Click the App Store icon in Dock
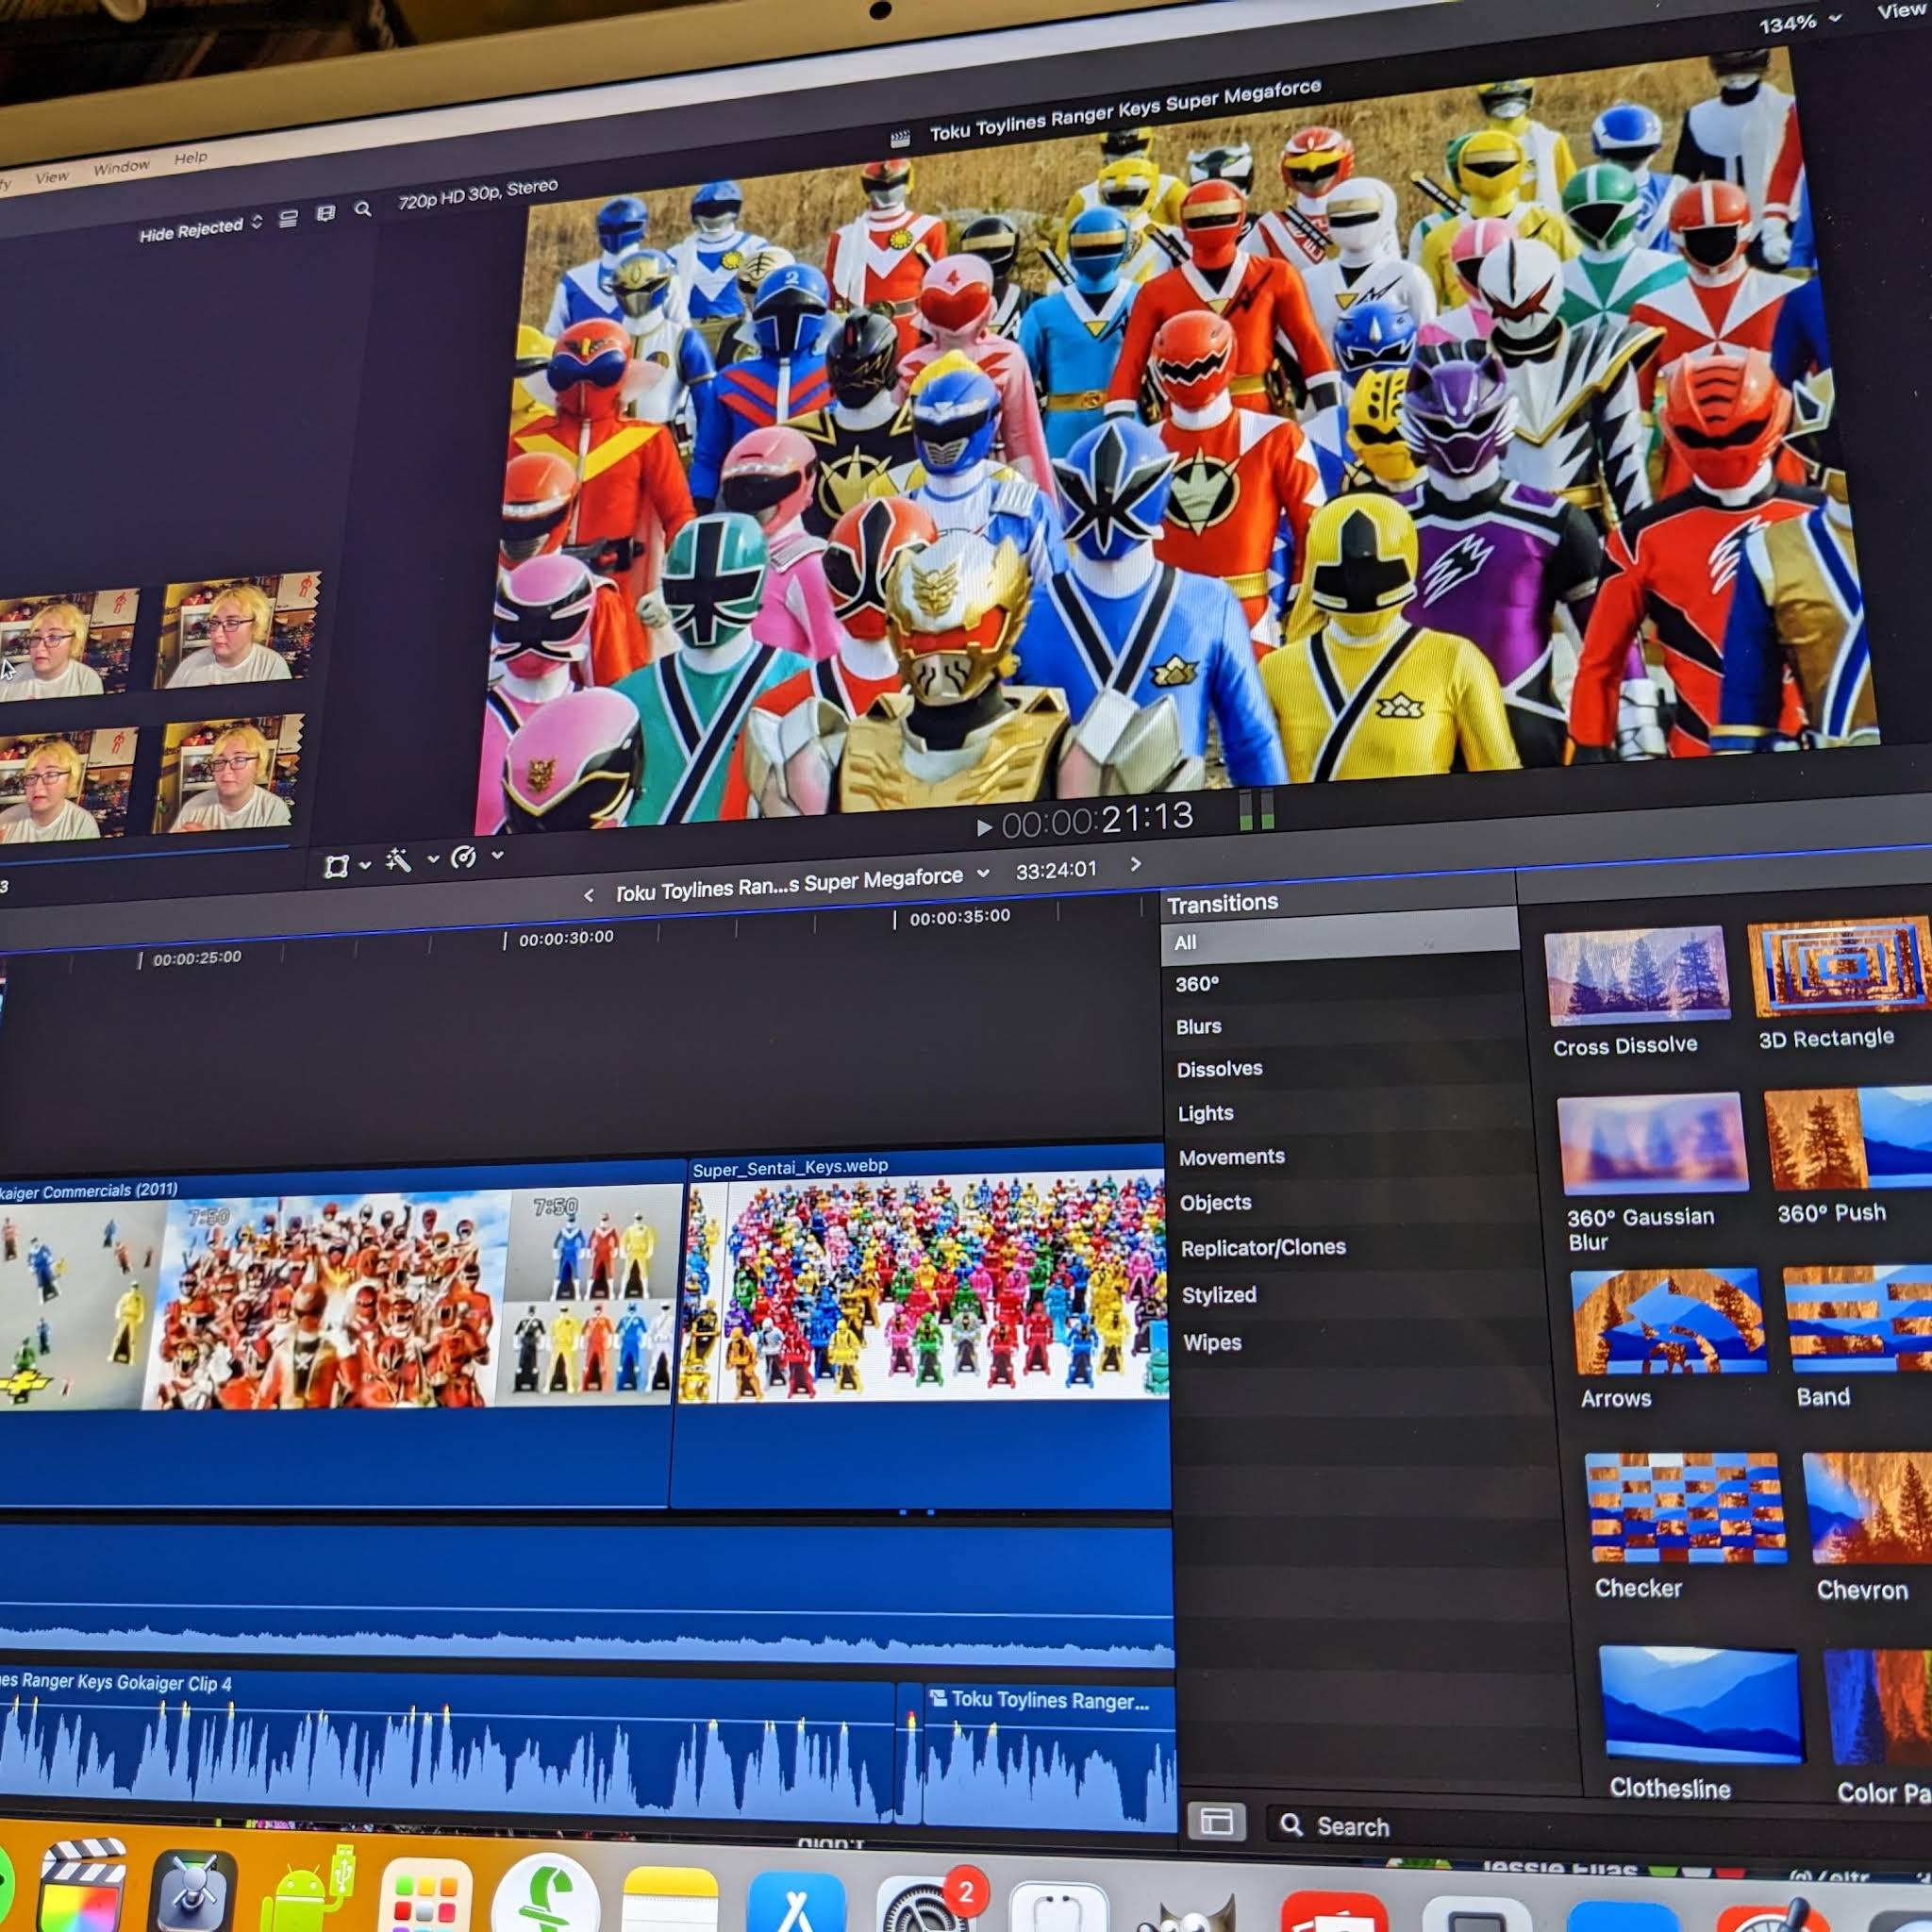The image size is (1932, 1932). click(795, 1906)
